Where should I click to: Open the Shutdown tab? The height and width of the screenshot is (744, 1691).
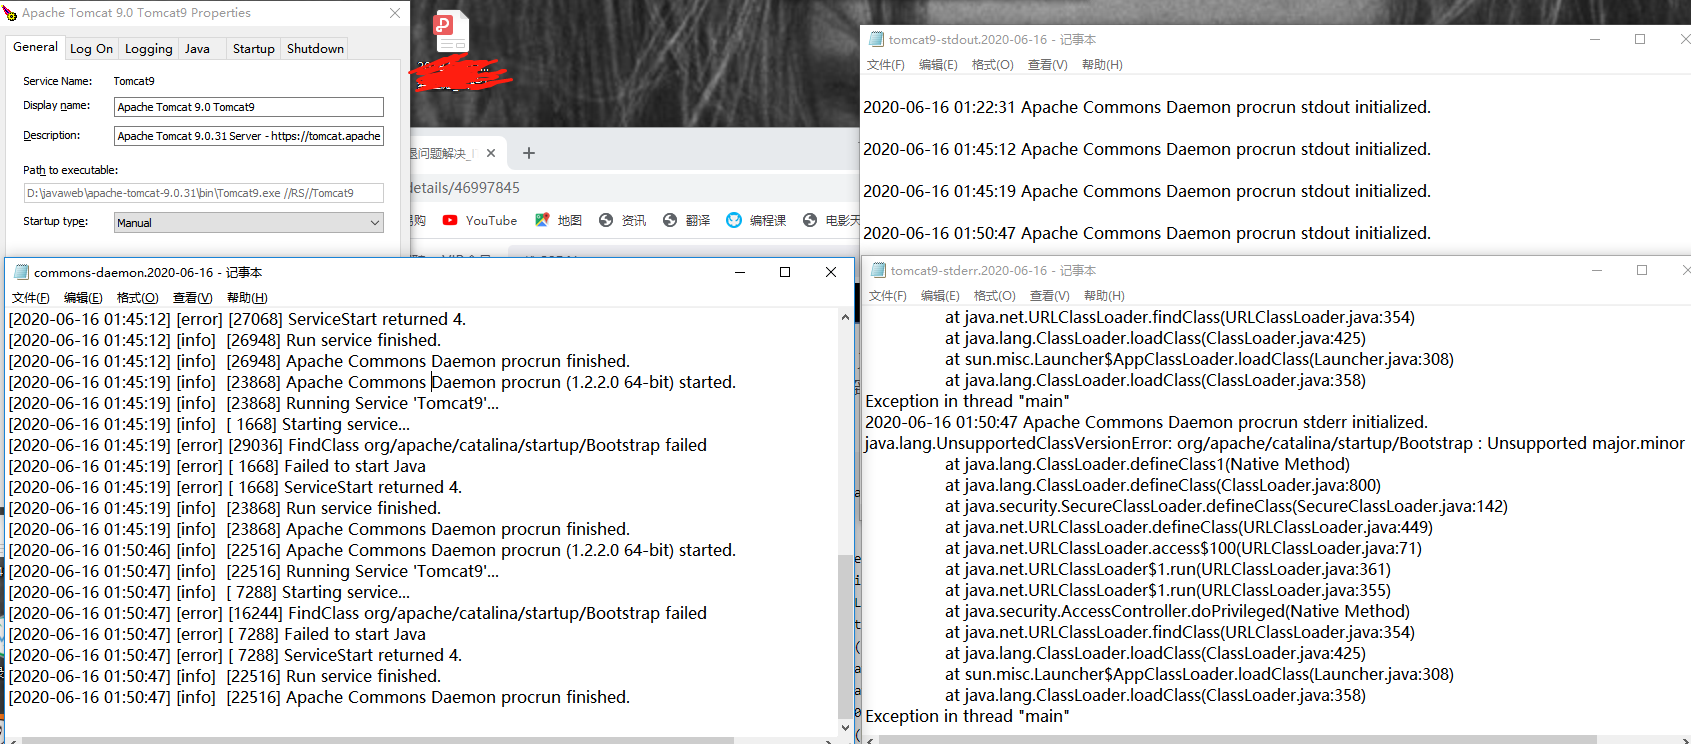pyautogui.click(x=315, y=48)
